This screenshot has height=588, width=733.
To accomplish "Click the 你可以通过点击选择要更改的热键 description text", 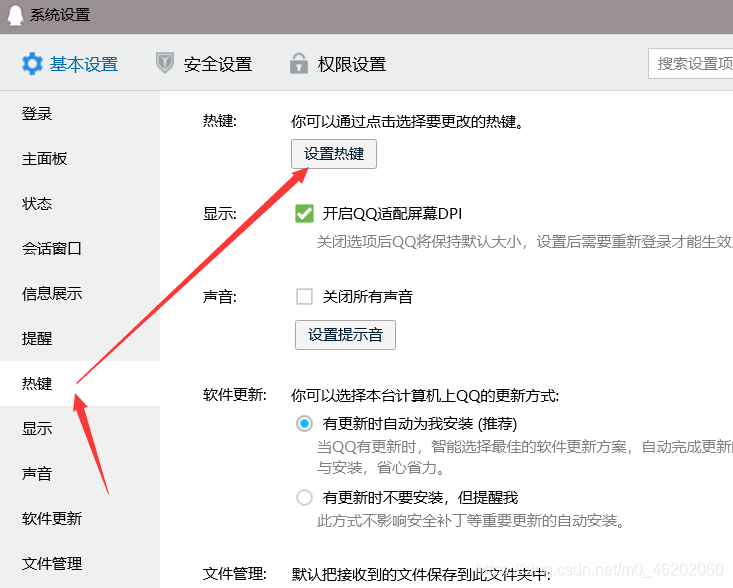I will [407, 122].
